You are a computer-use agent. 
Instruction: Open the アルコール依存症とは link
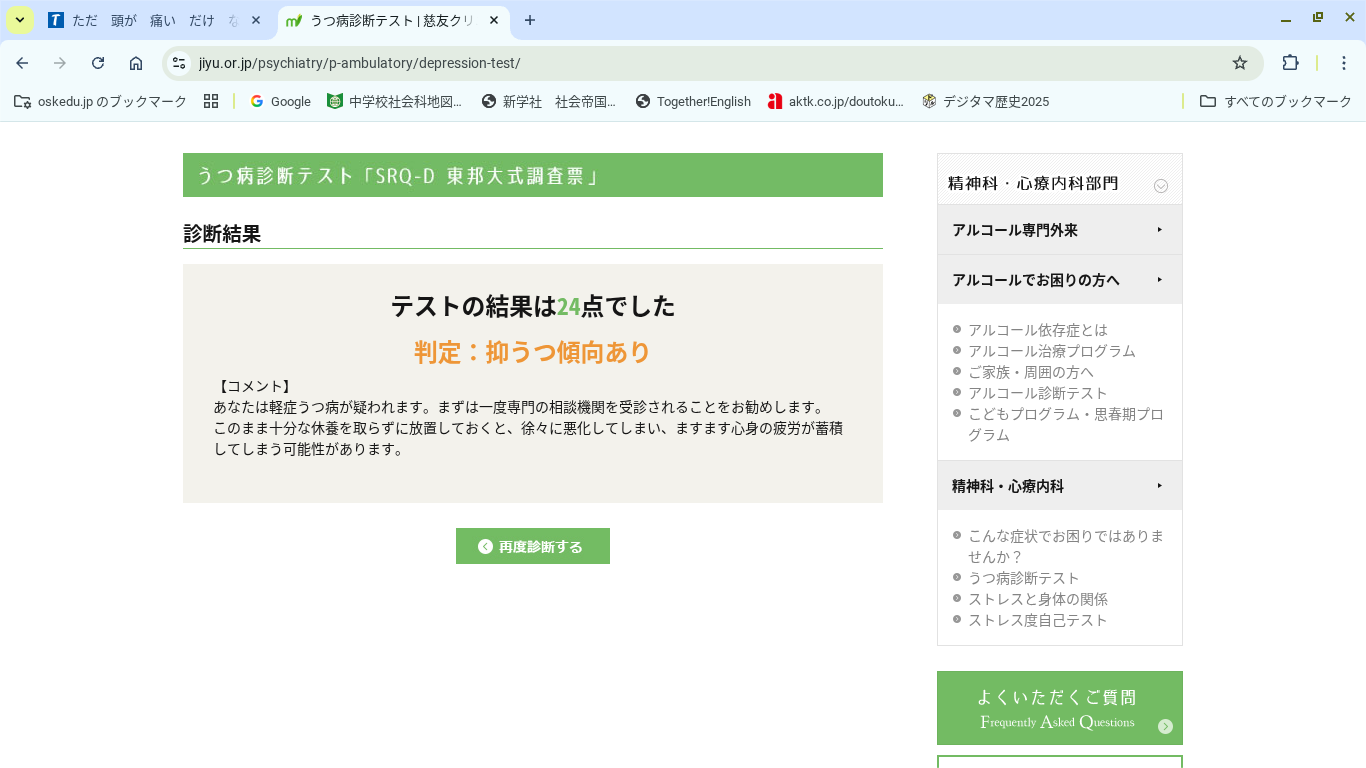pyautogui.click(x=1037, y=330)
